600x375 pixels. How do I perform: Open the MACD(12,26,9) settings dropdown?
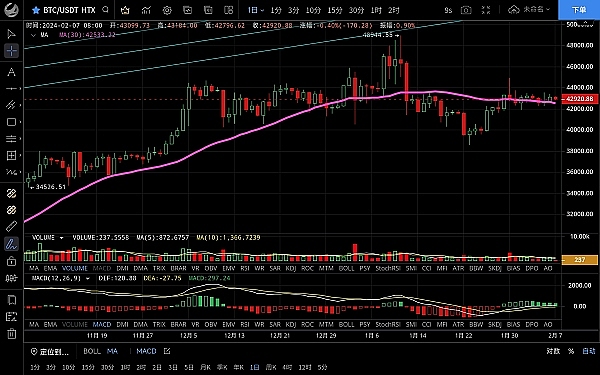(88, 279)
